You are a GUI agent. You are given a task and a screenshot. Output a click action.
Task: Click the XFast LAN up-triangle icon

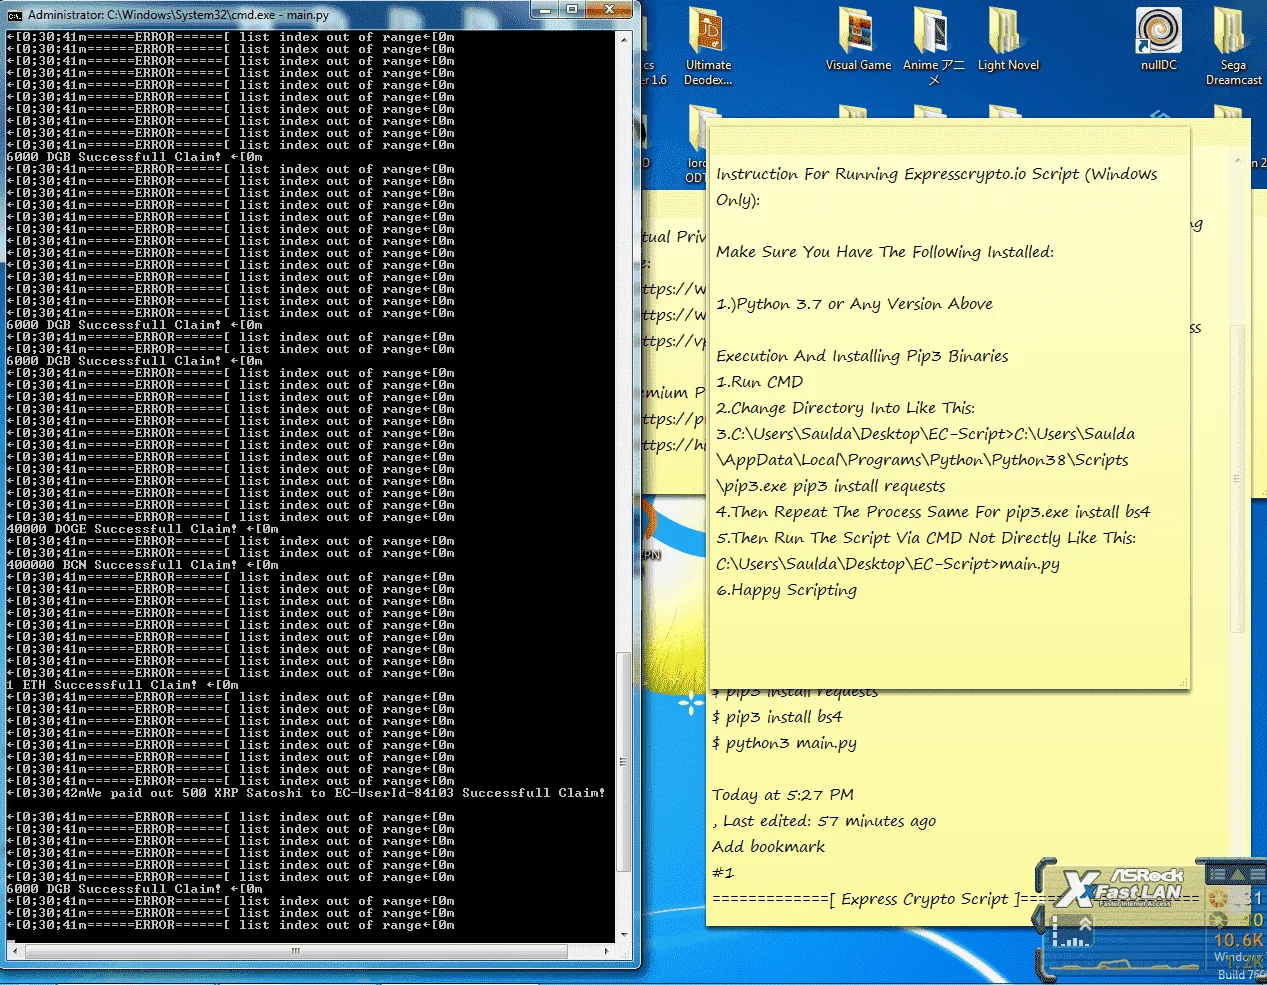tap(1238, 874)
